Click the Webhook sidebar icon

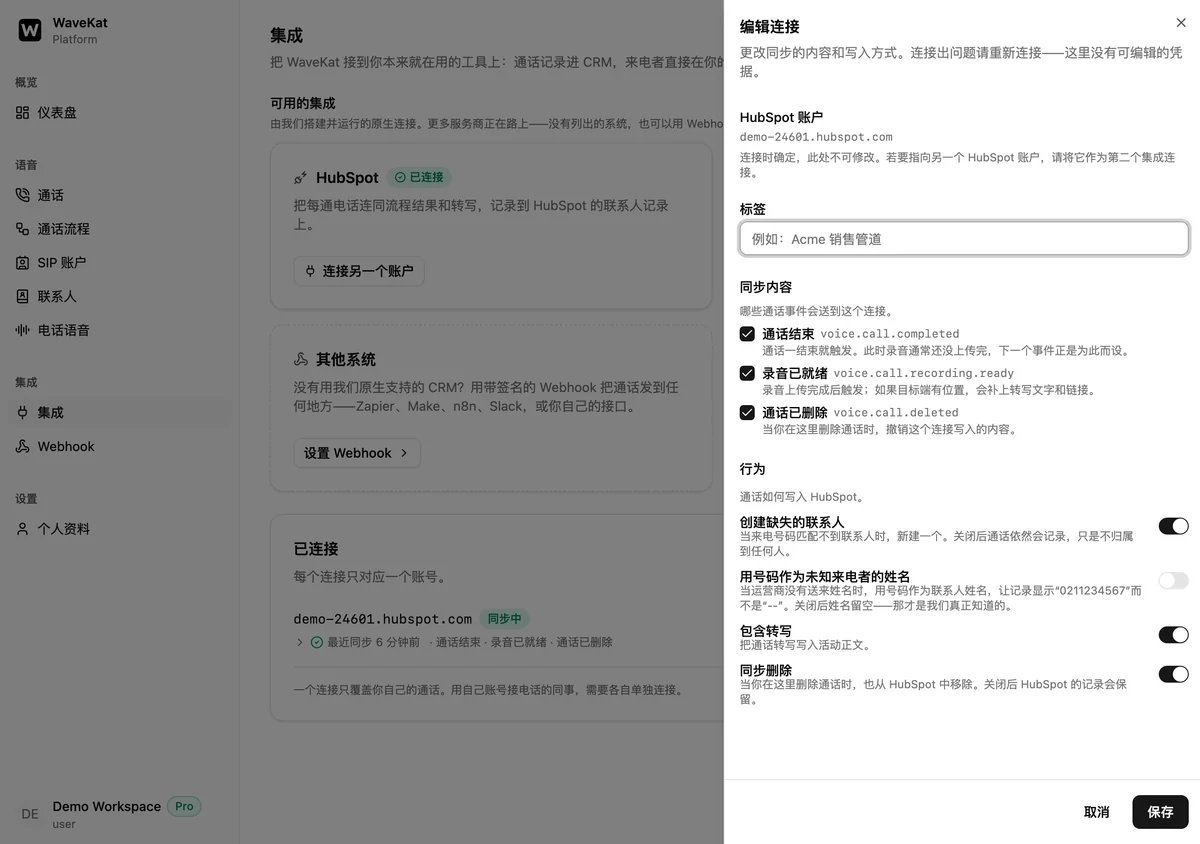click(x=23, y=447)
